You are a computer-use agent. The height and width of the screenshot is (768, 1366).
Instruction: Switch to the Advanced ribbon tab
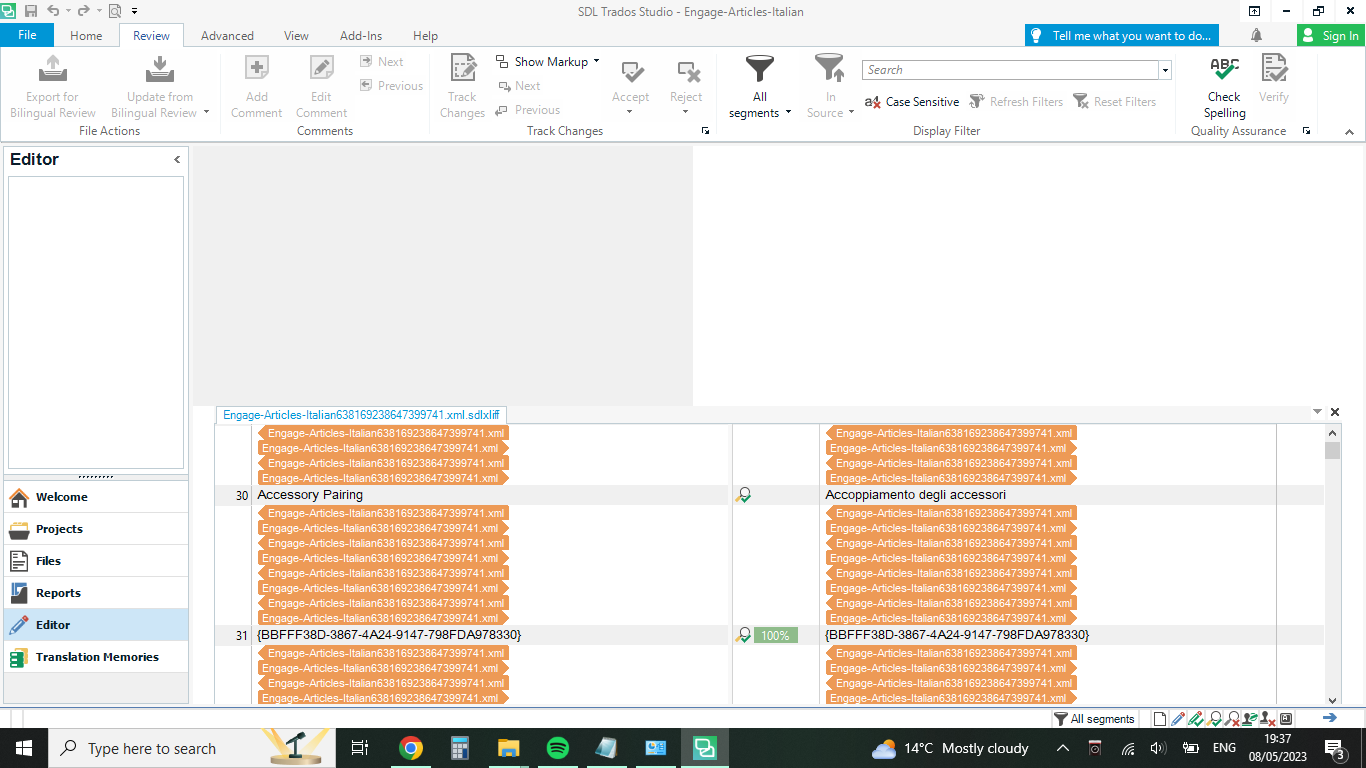(x=227, y=35)
